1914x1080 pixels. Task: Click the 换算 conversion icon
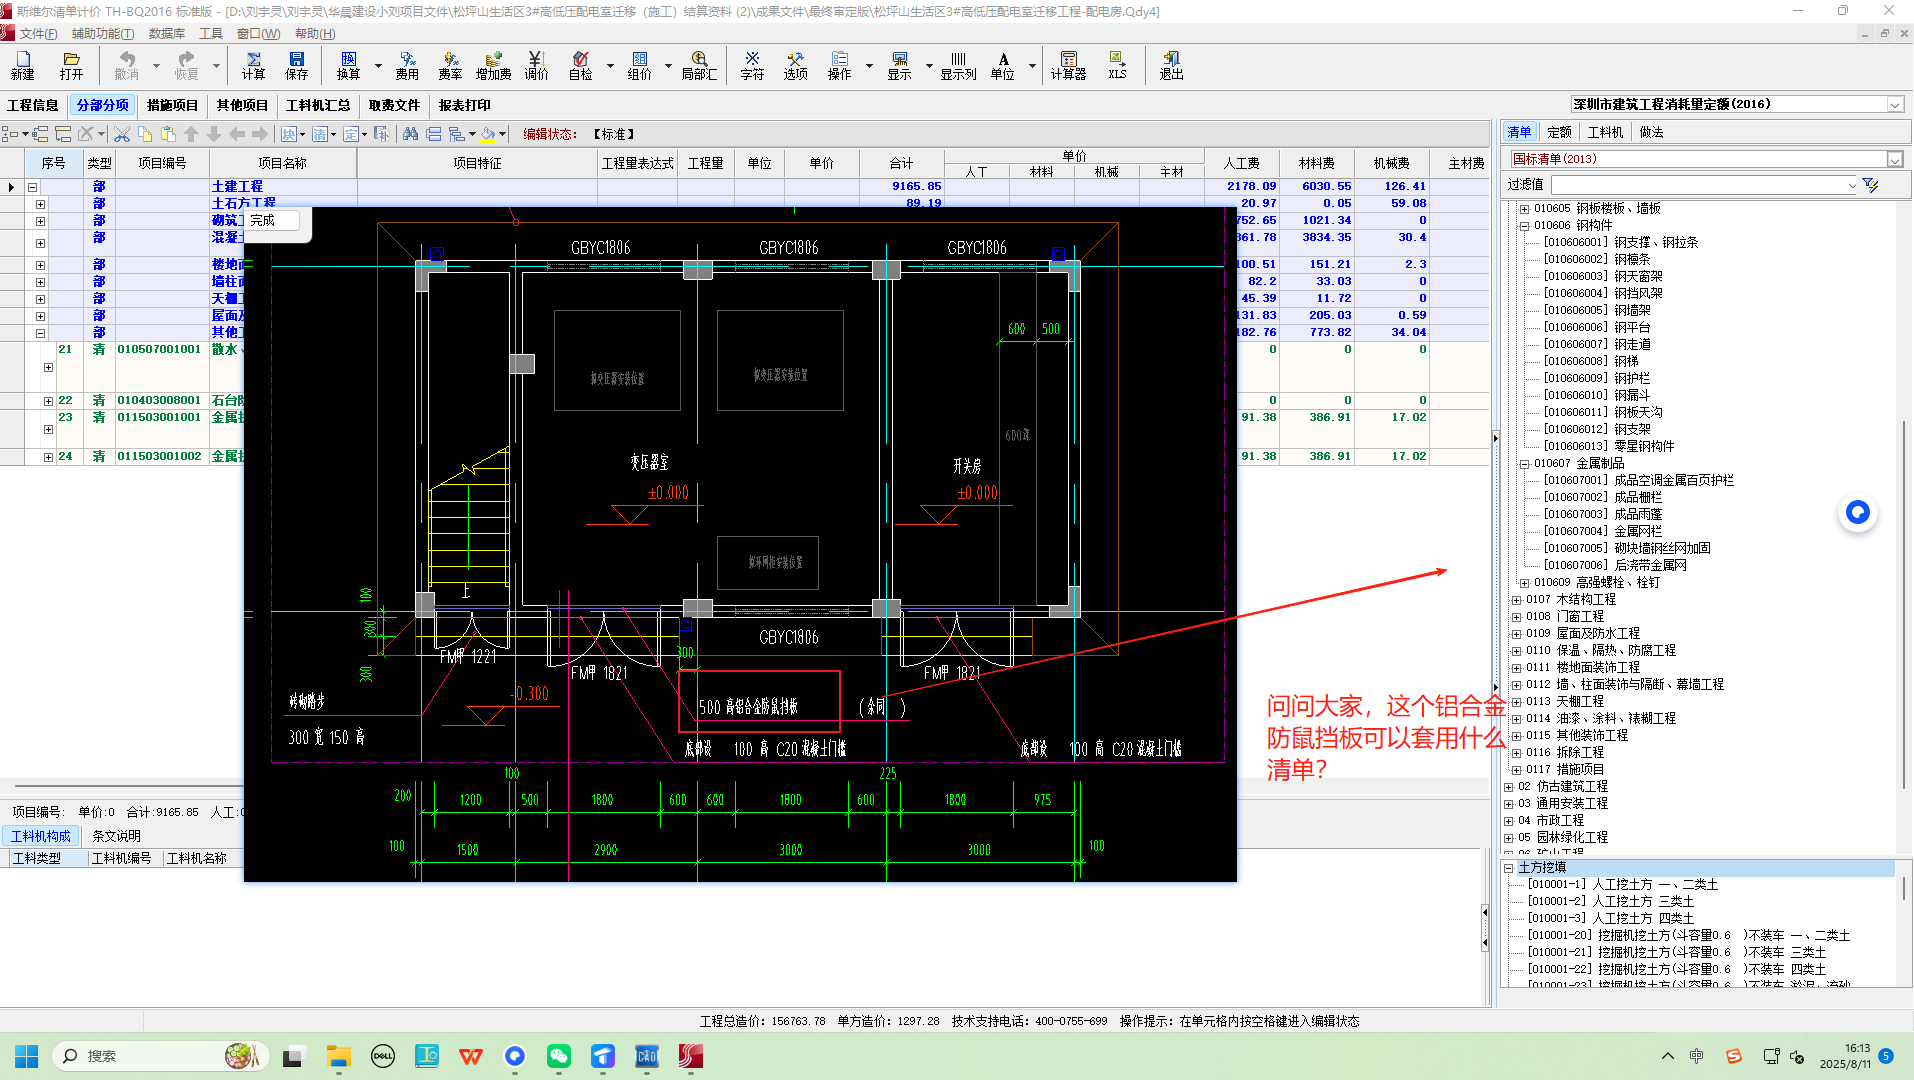[348, 66]
